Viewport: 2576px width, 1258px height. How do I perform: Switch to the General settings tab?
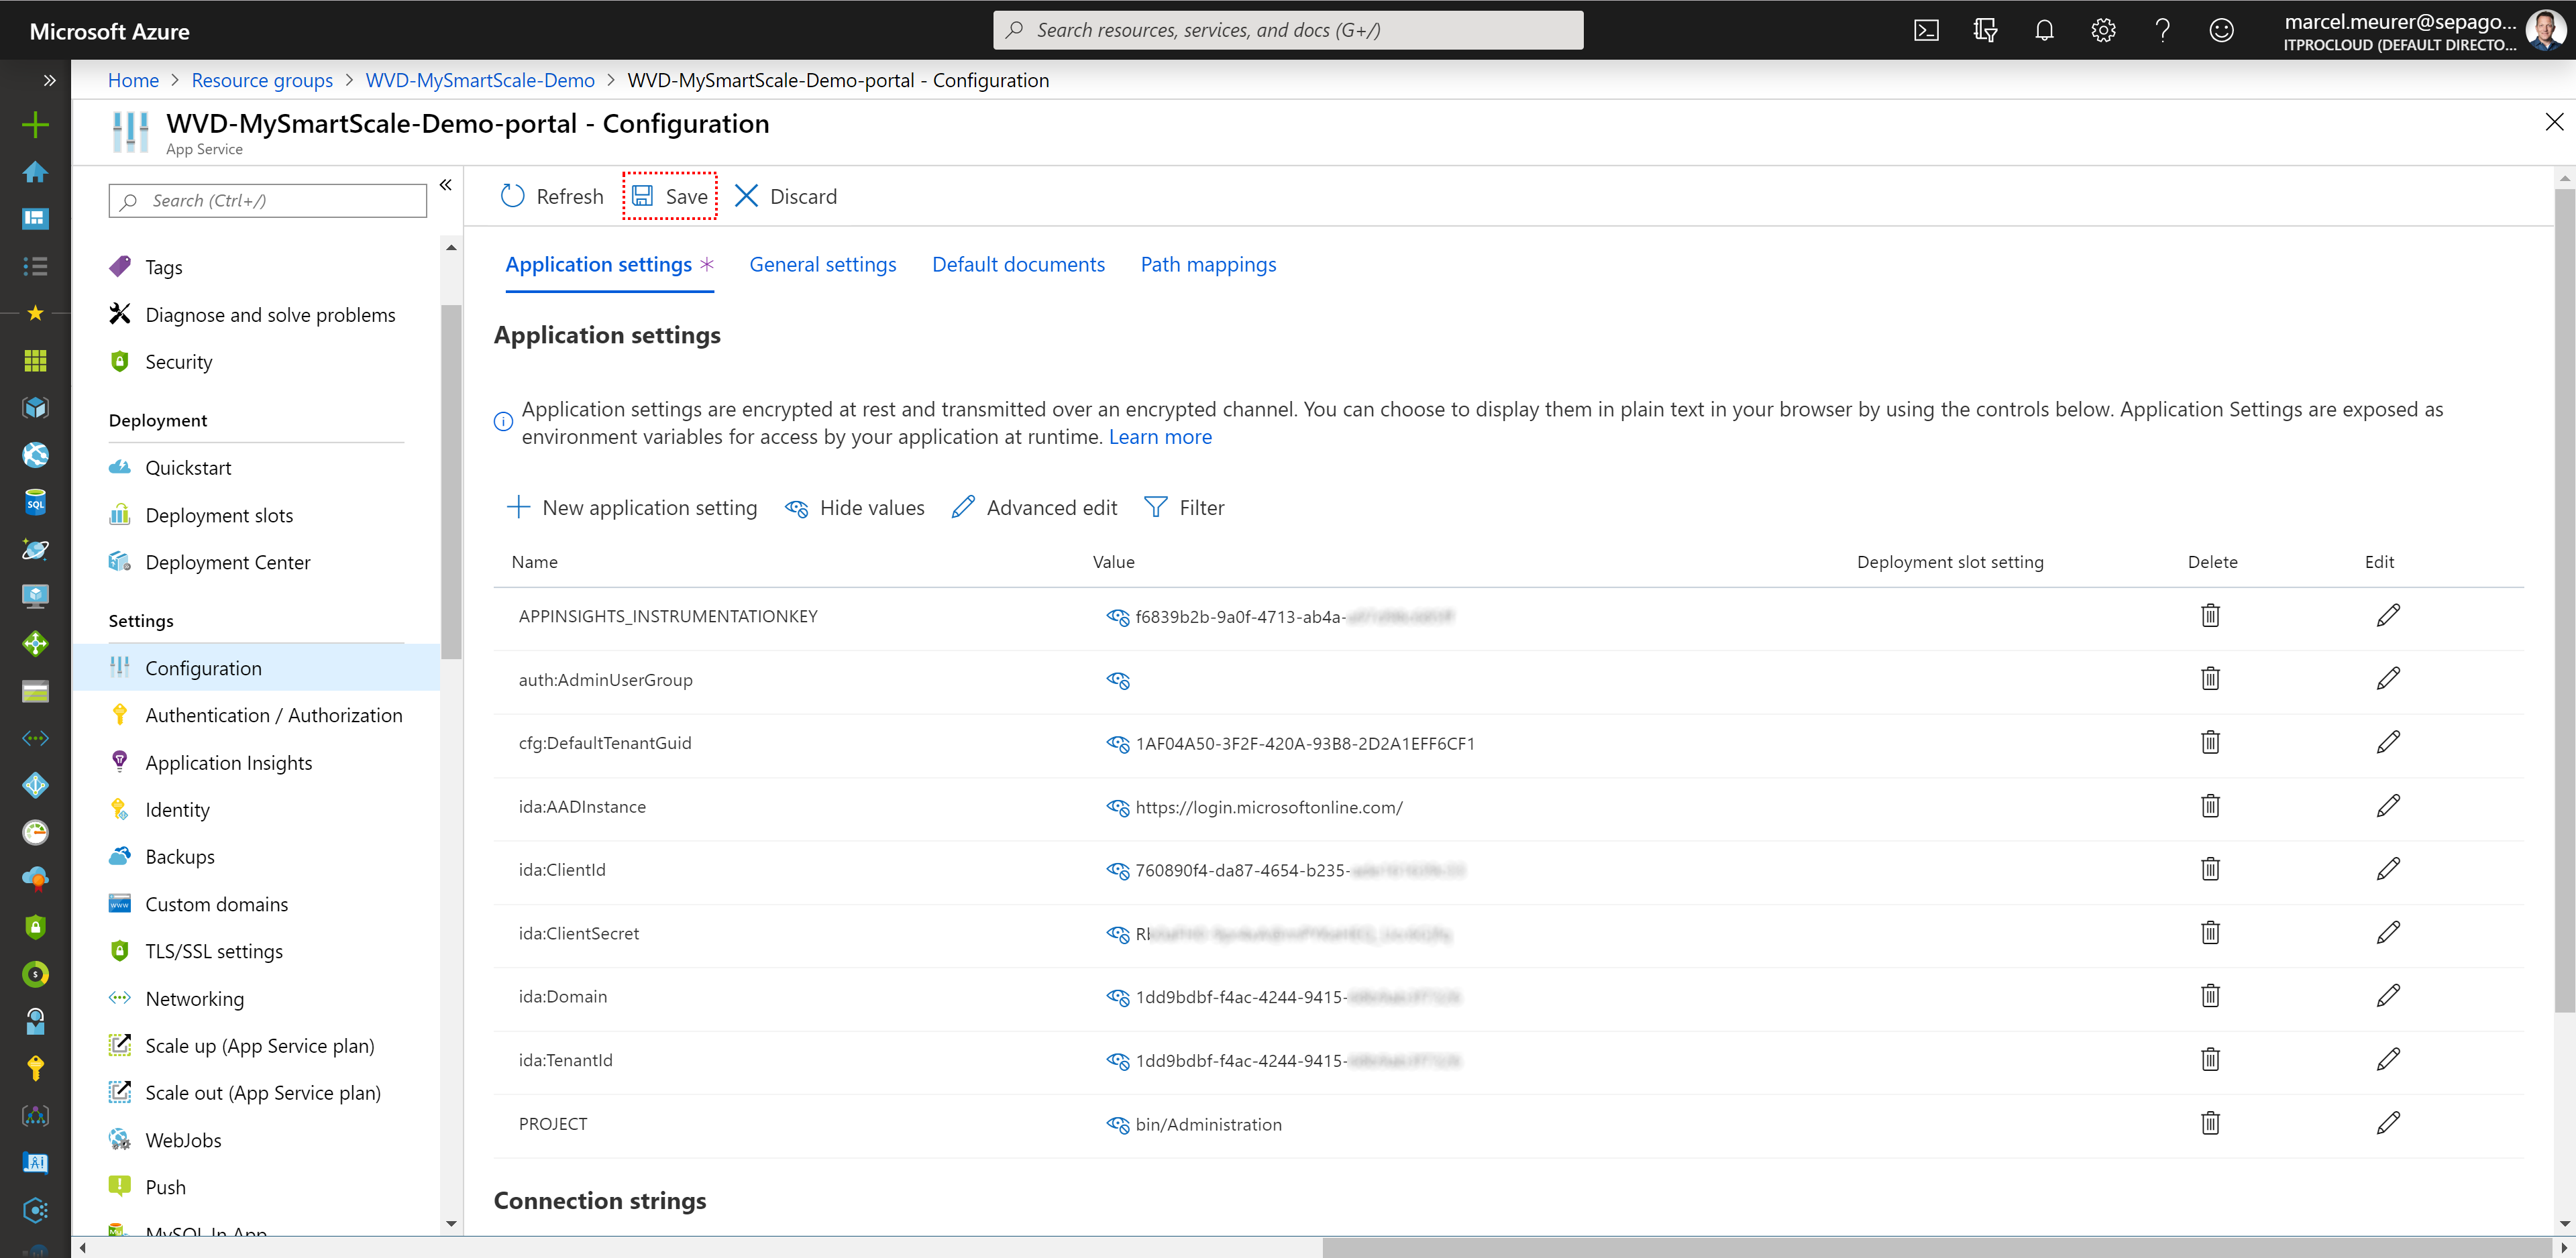[x=822, y=264]
